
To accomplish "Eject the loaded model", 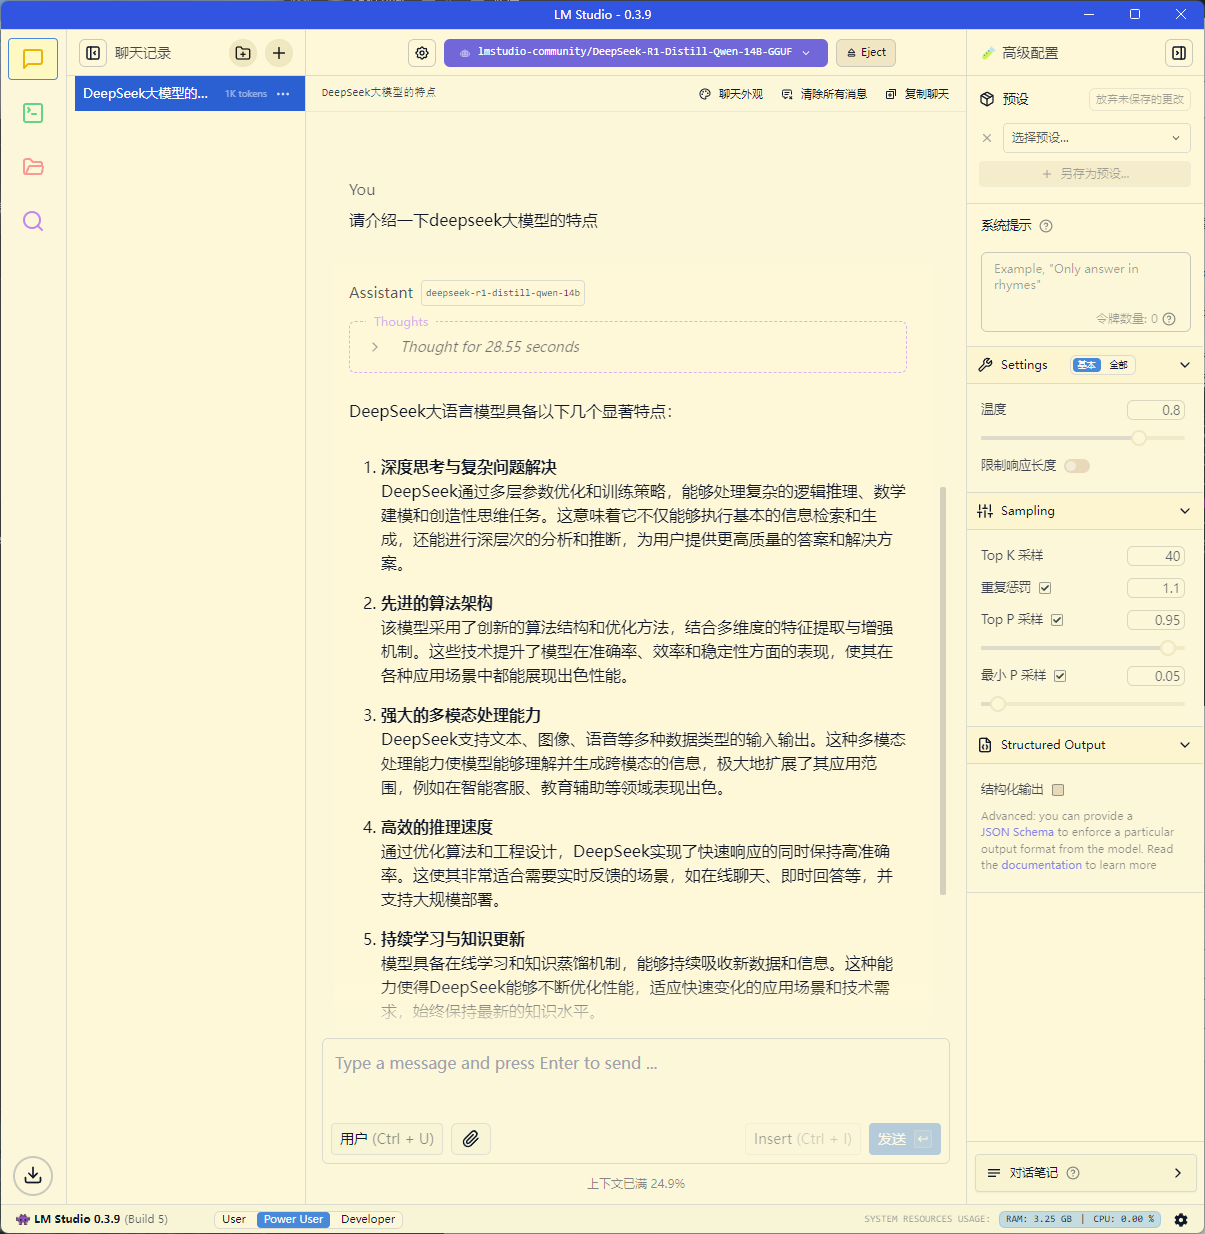I will 866,53.
